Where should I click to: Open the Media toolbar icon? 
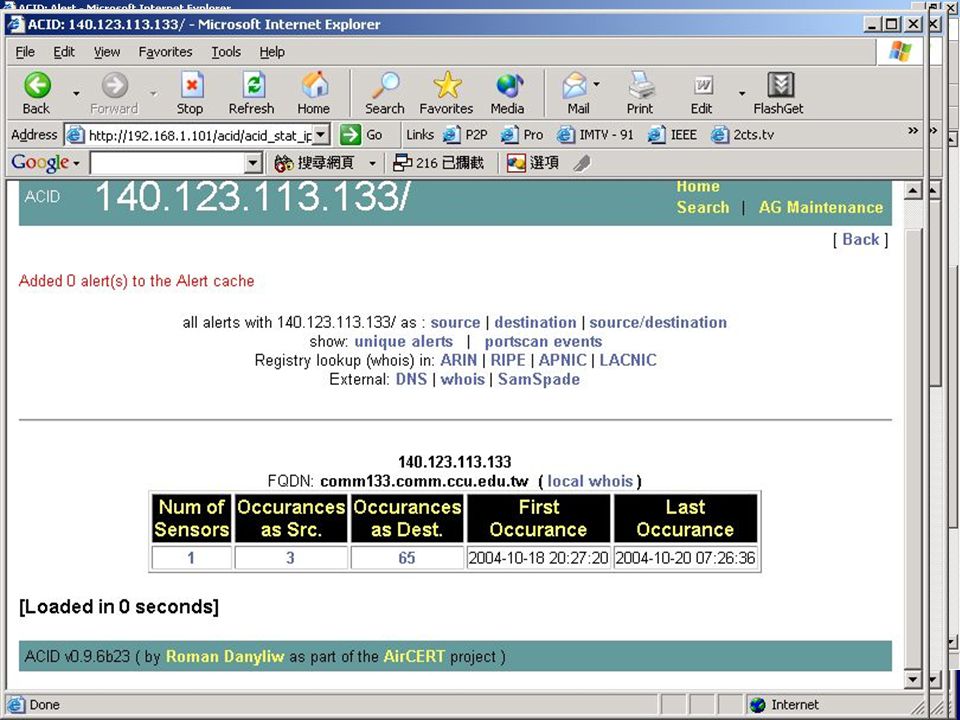(509, 85)
